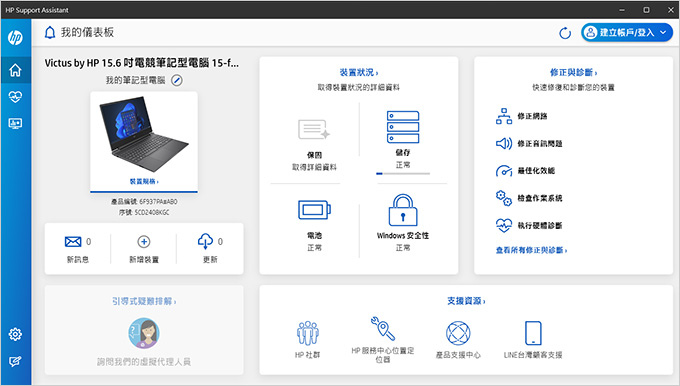Click the 修正網路 label
This screenshot has height=386, width=680.
pos(532,116)
